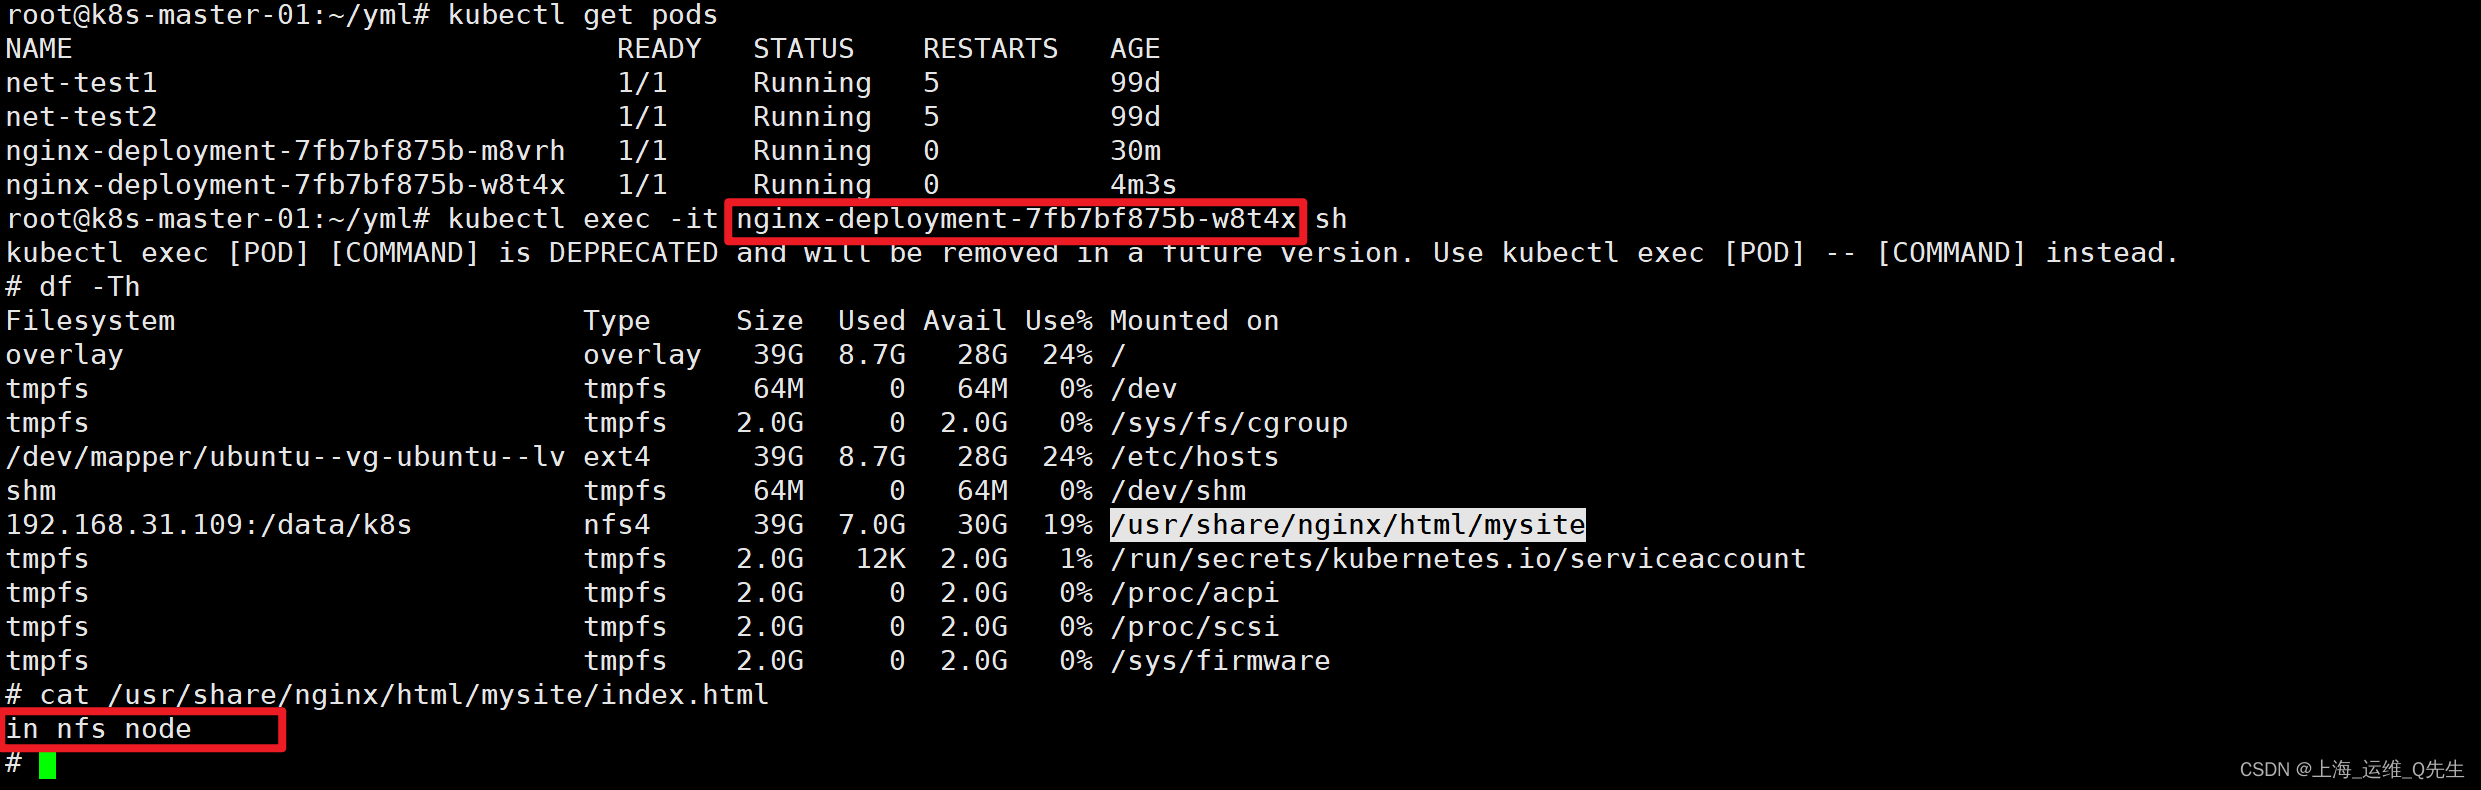Click the READY column header
Image resolution: width=2481 pixels, height=790 pixels.
(x=659, y=49)
